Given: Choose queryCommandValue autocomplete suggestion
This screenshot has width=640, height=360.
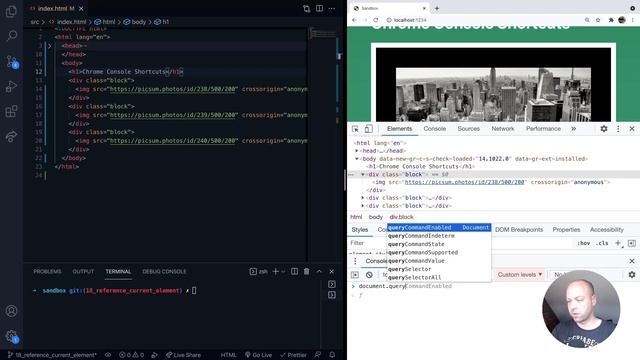Looking at the screenshot, I should 439,261.
